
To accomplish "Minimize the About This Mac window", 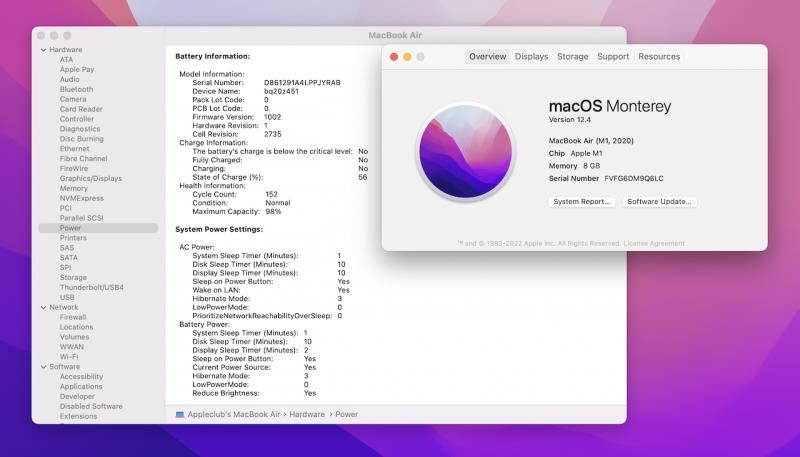I will pos(407,57).
